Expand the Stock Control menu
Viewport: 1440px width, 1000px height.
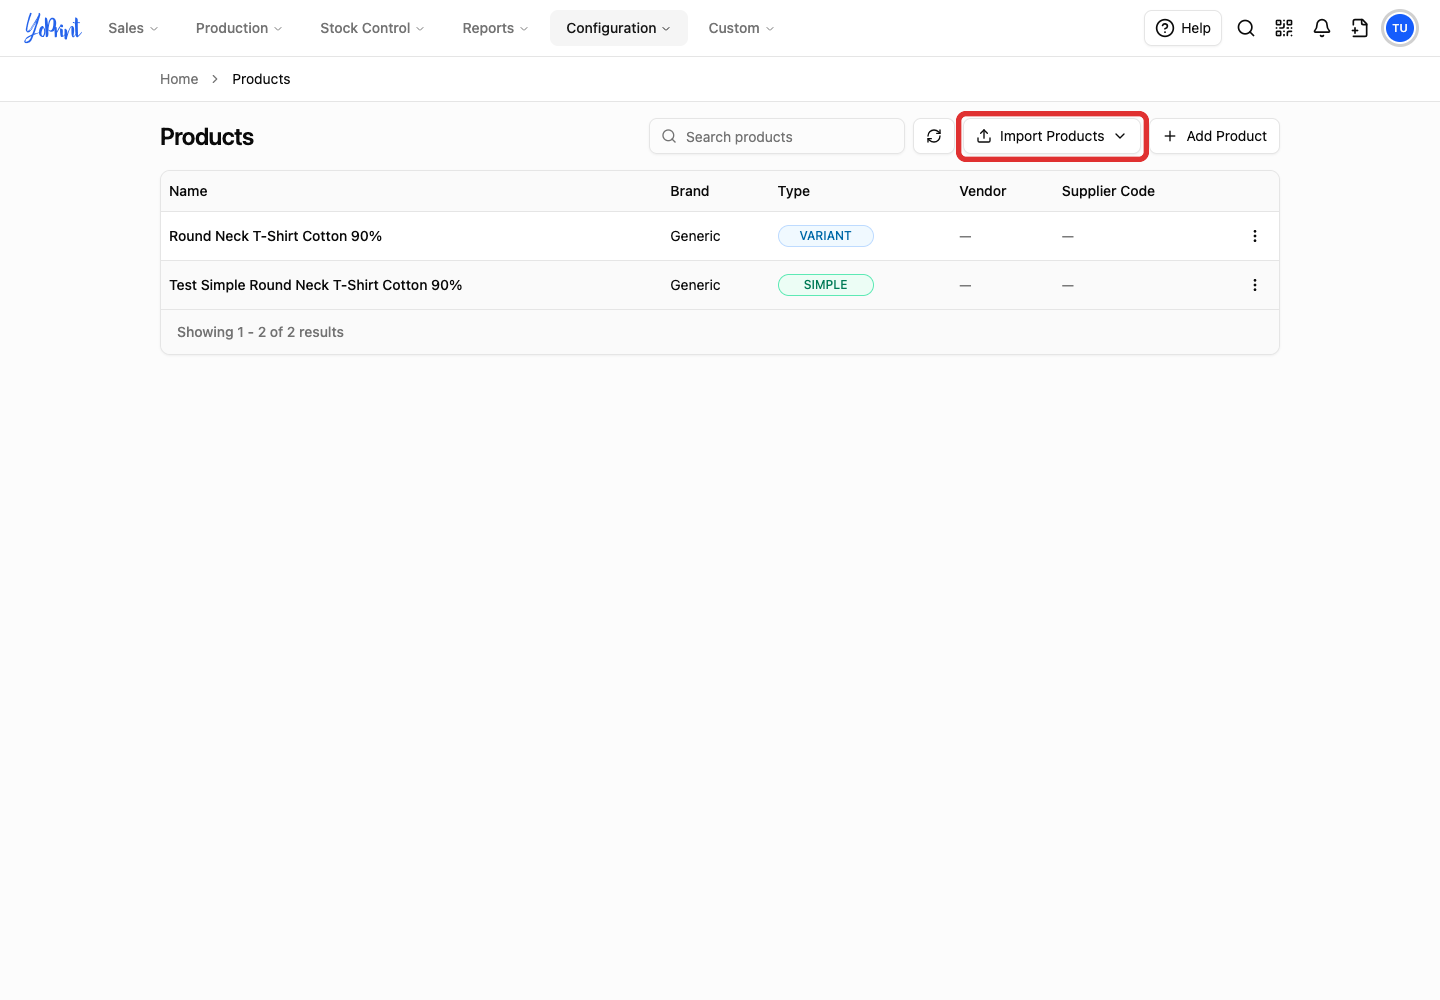[372, 28]
